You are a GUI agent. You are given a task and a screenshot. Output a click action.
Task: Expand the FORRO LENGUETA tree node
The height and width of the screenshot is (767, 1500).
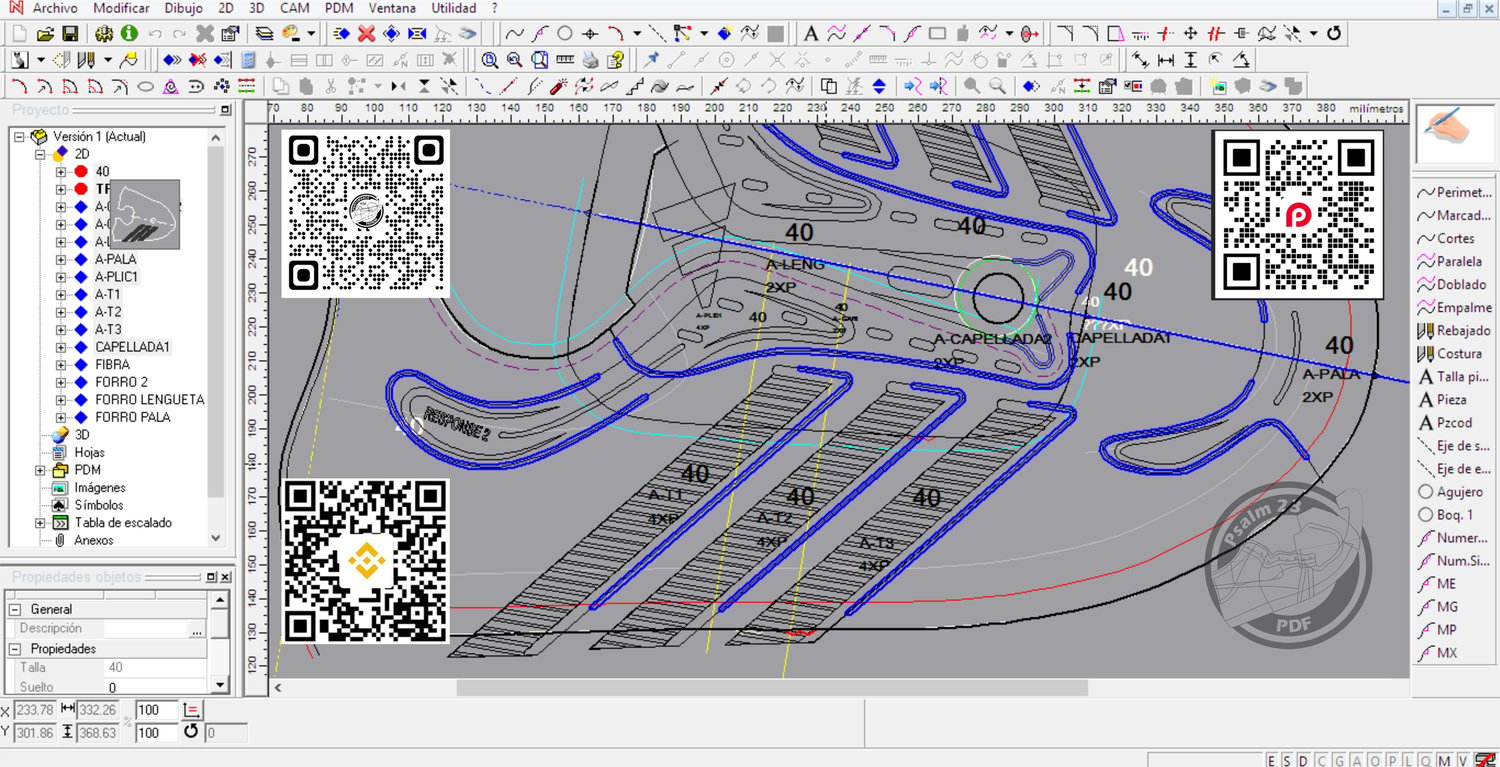61,400
